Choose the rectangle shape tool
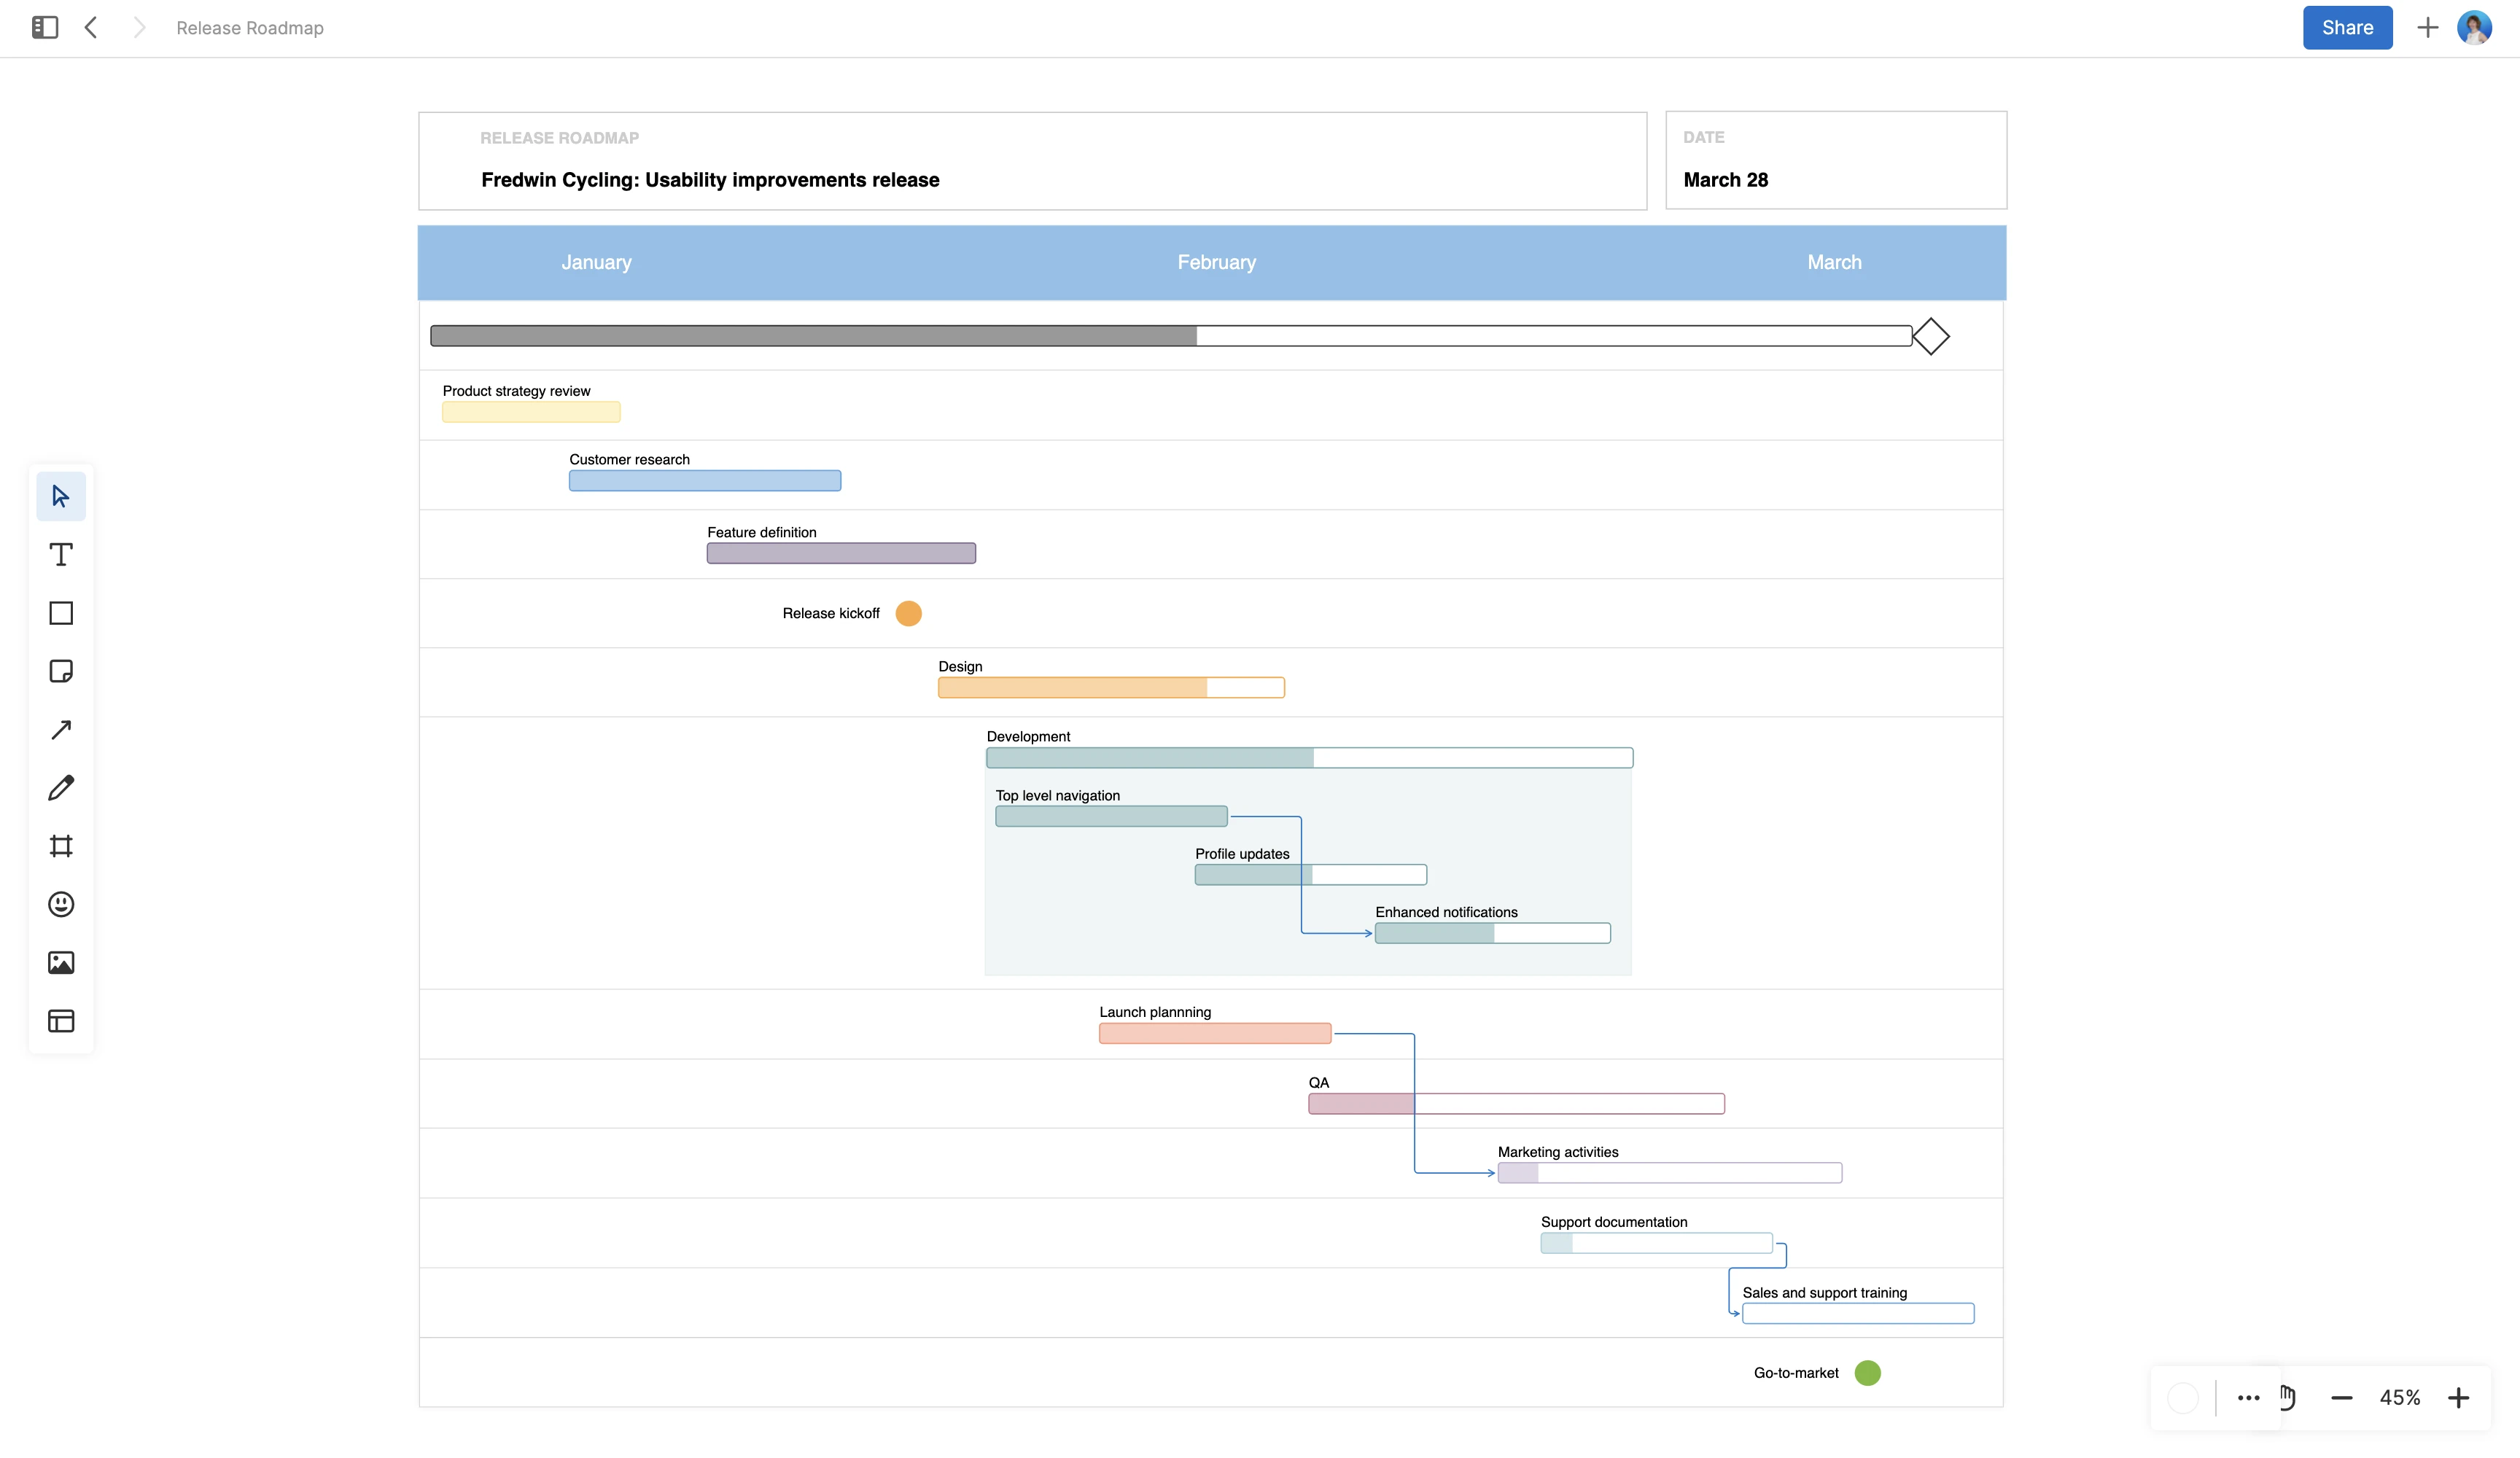The height and width of the screenshot is (1458, 2520). 61,613
